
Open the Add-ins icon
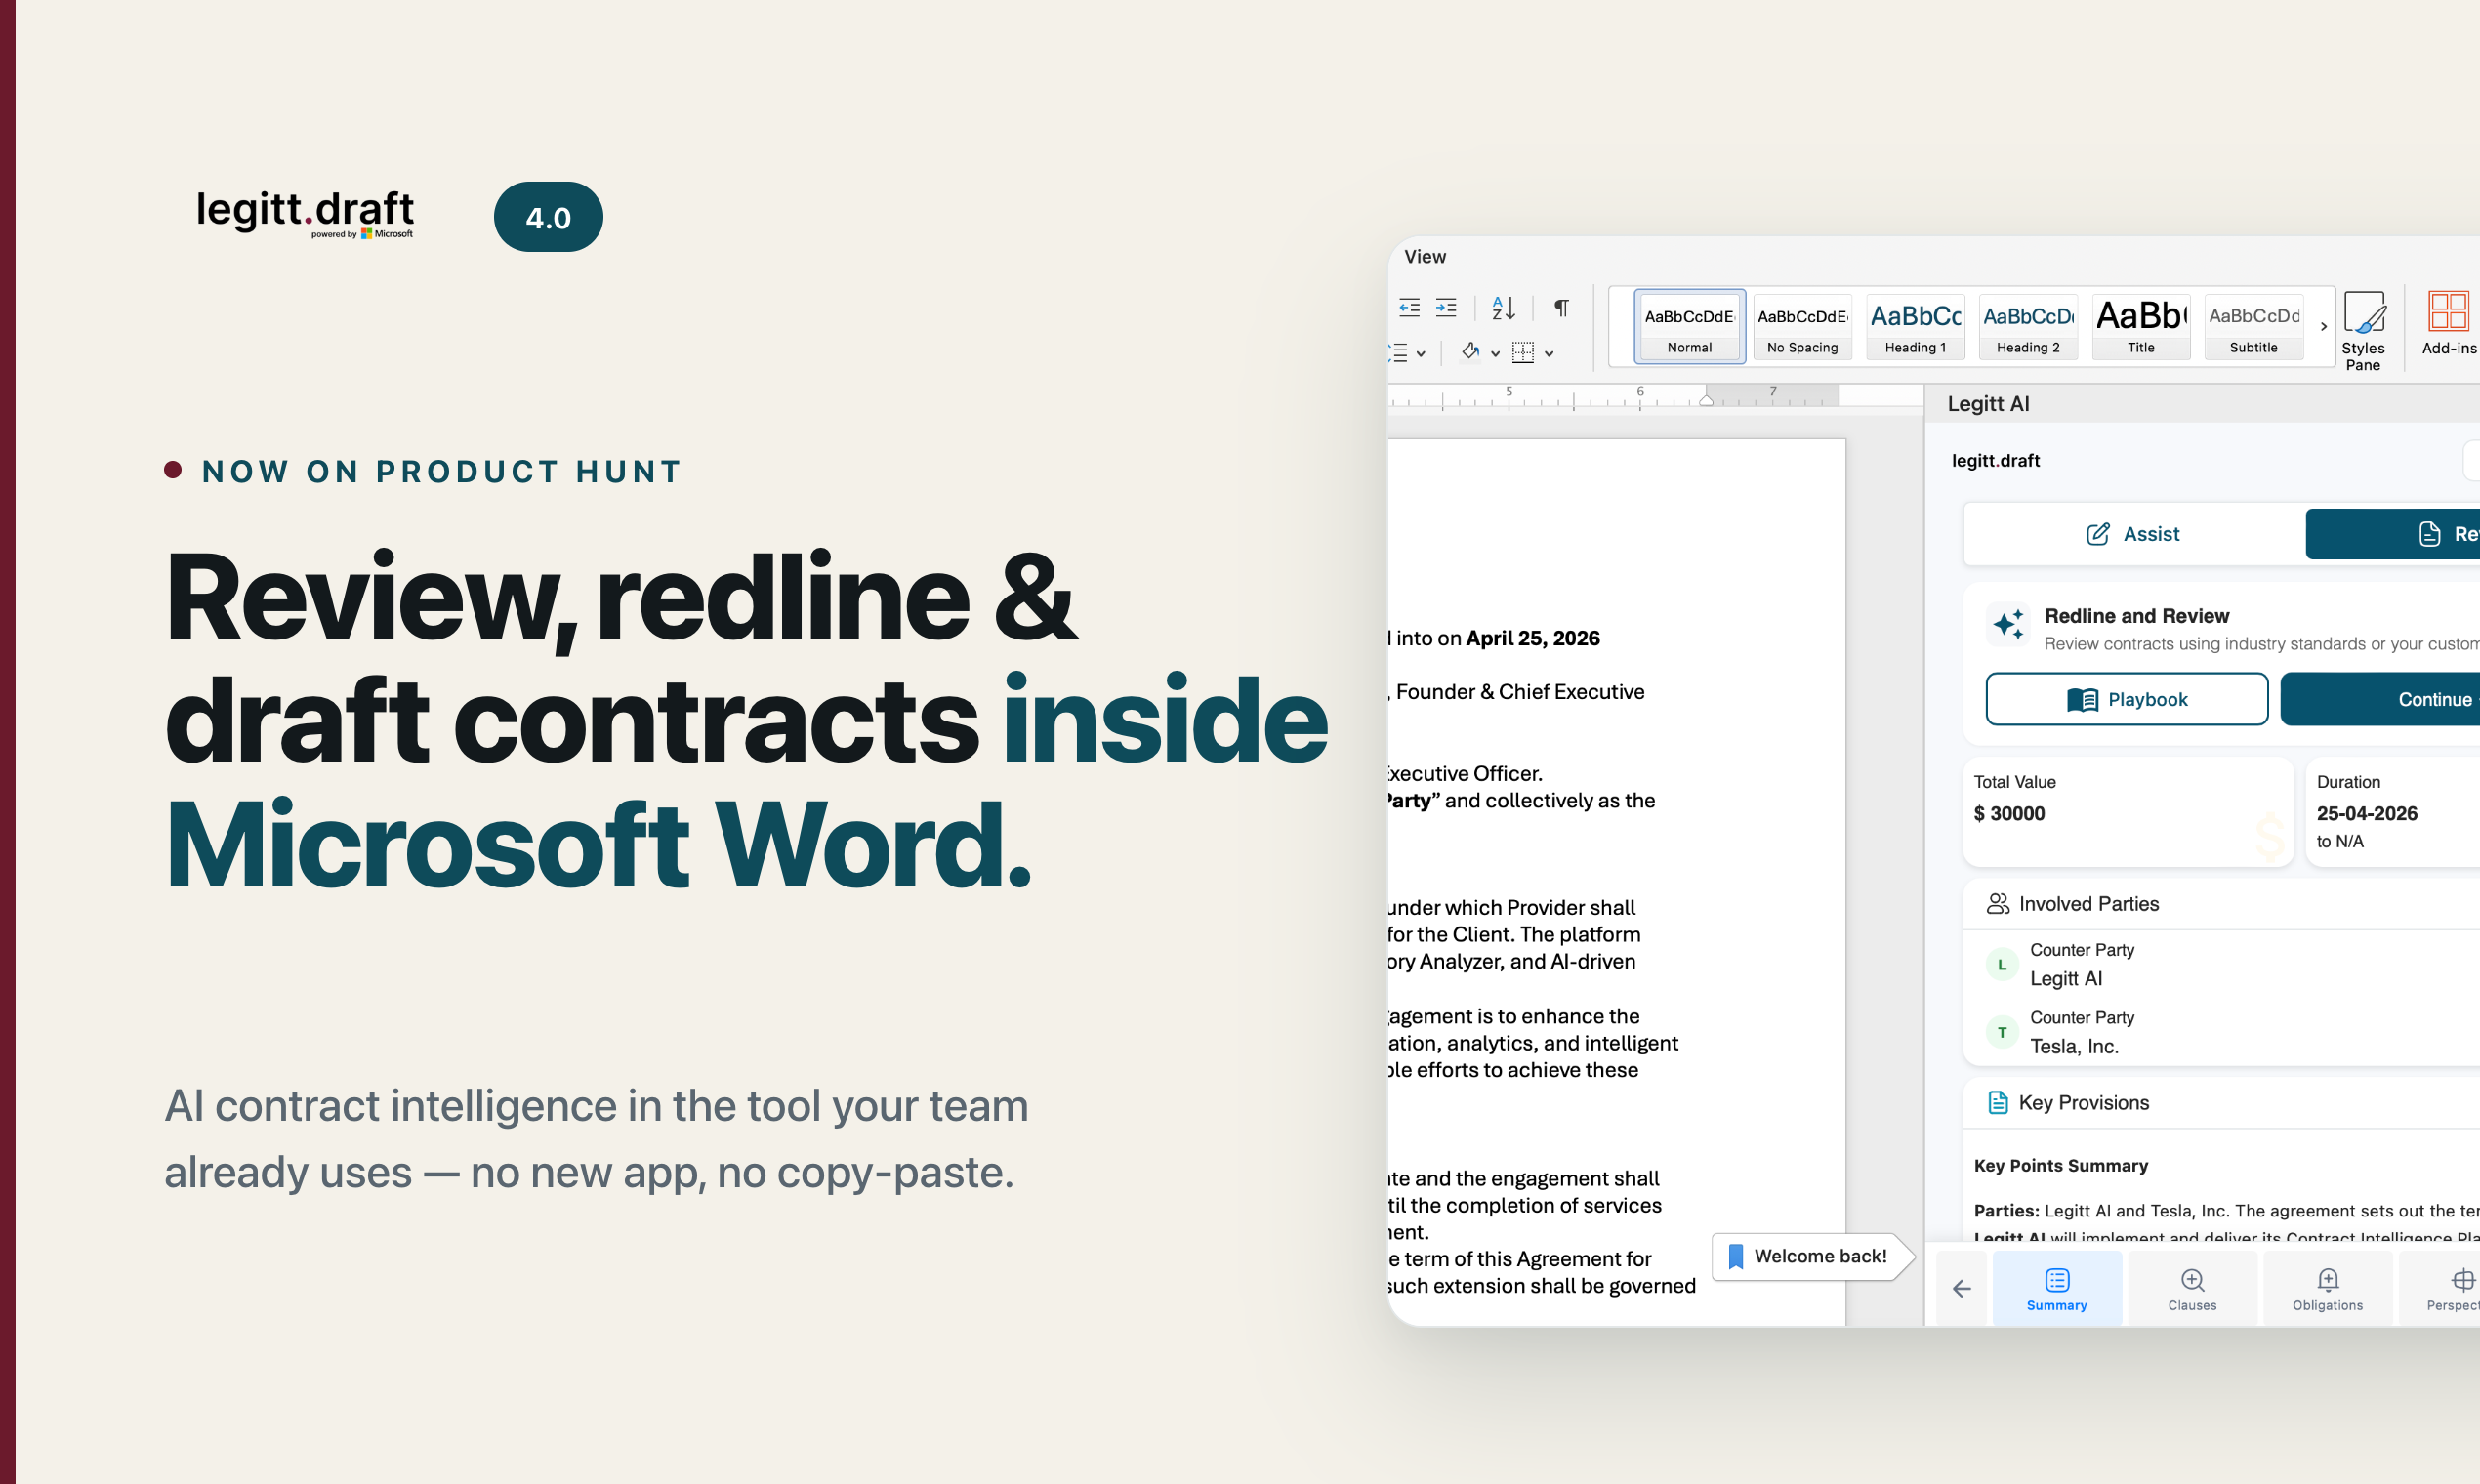[x=2448, y=322]
